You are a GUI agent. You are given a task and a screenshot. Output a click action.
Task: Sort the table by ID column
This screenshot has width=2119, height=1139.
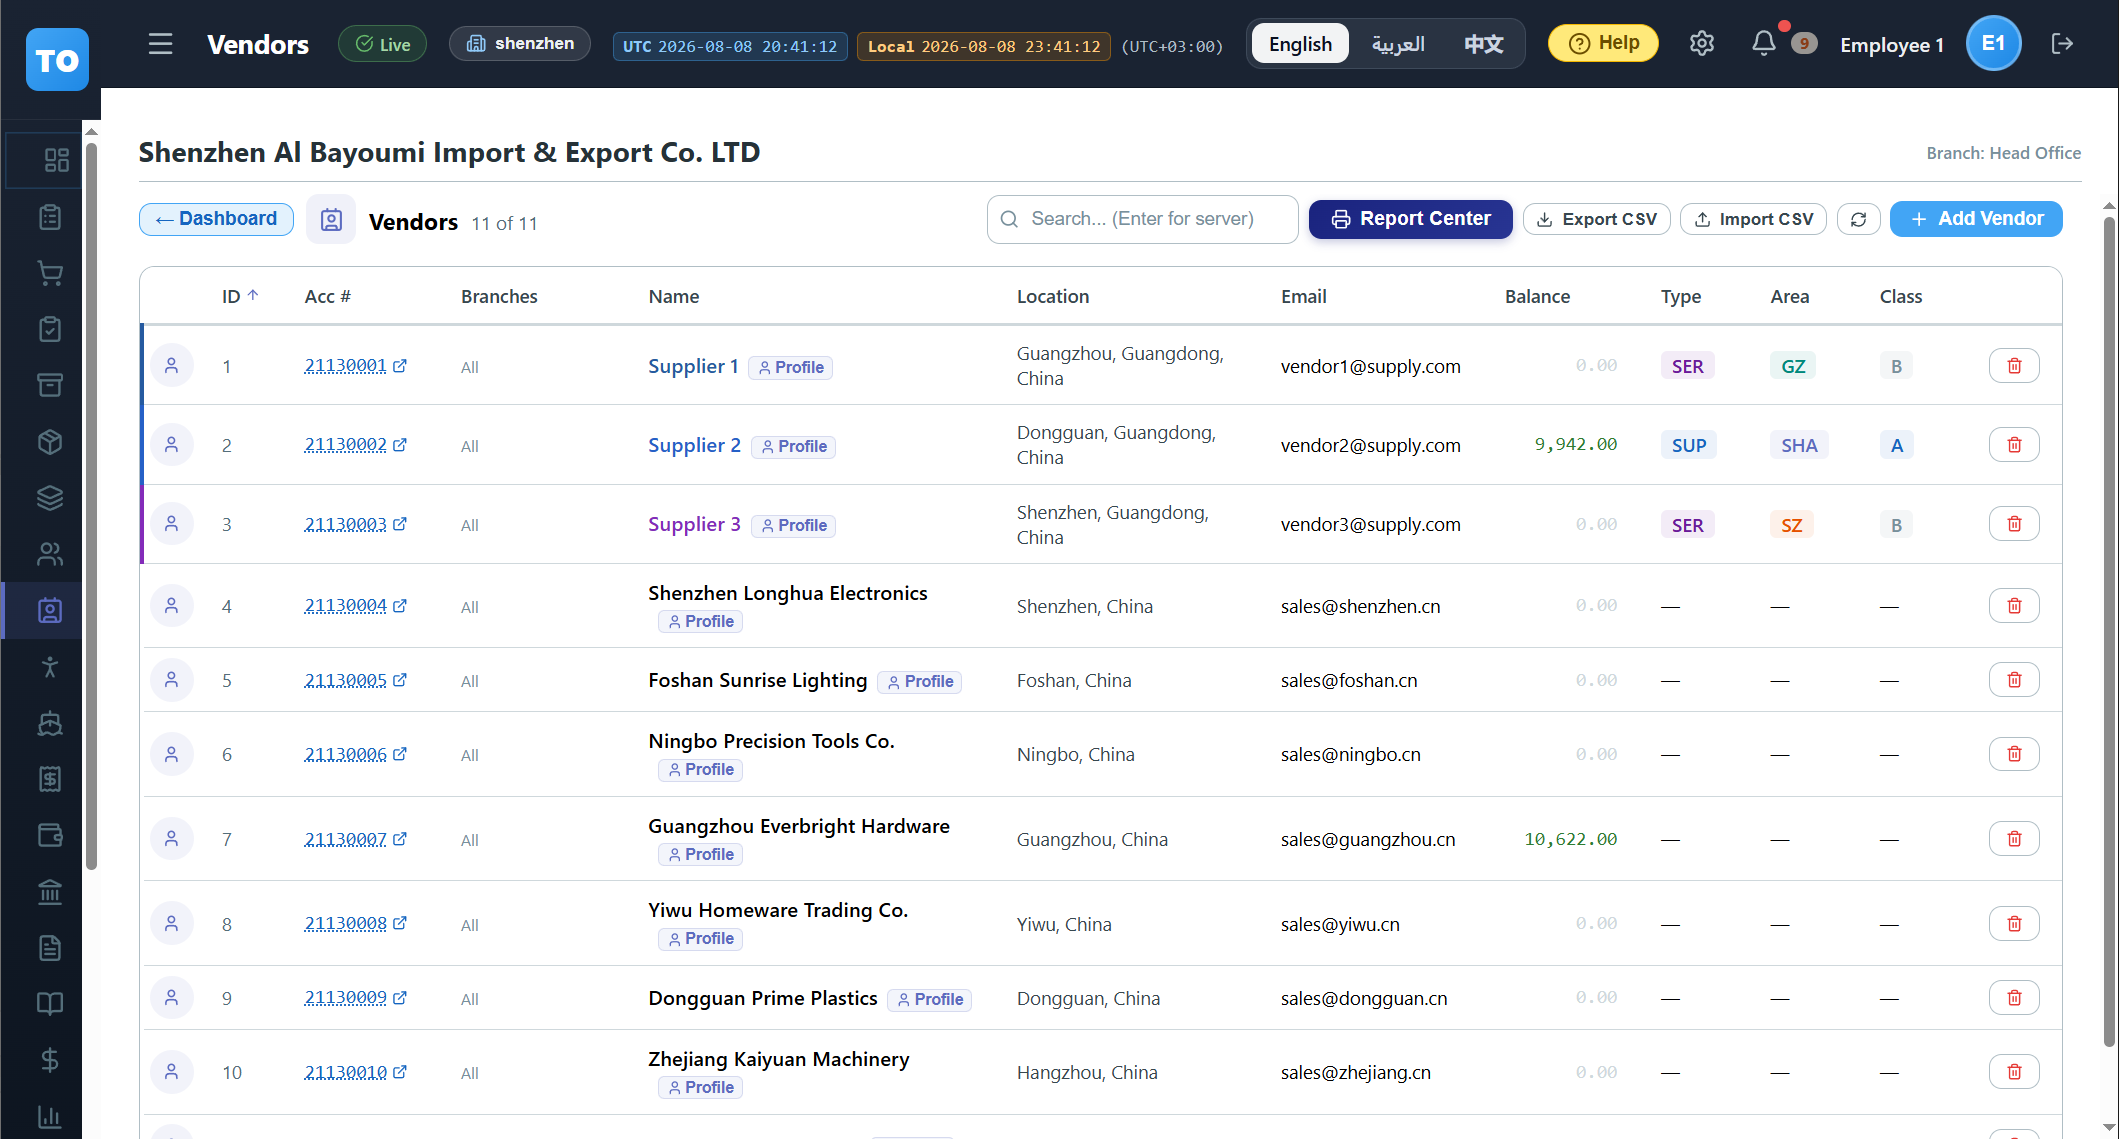tap(240, 297)
